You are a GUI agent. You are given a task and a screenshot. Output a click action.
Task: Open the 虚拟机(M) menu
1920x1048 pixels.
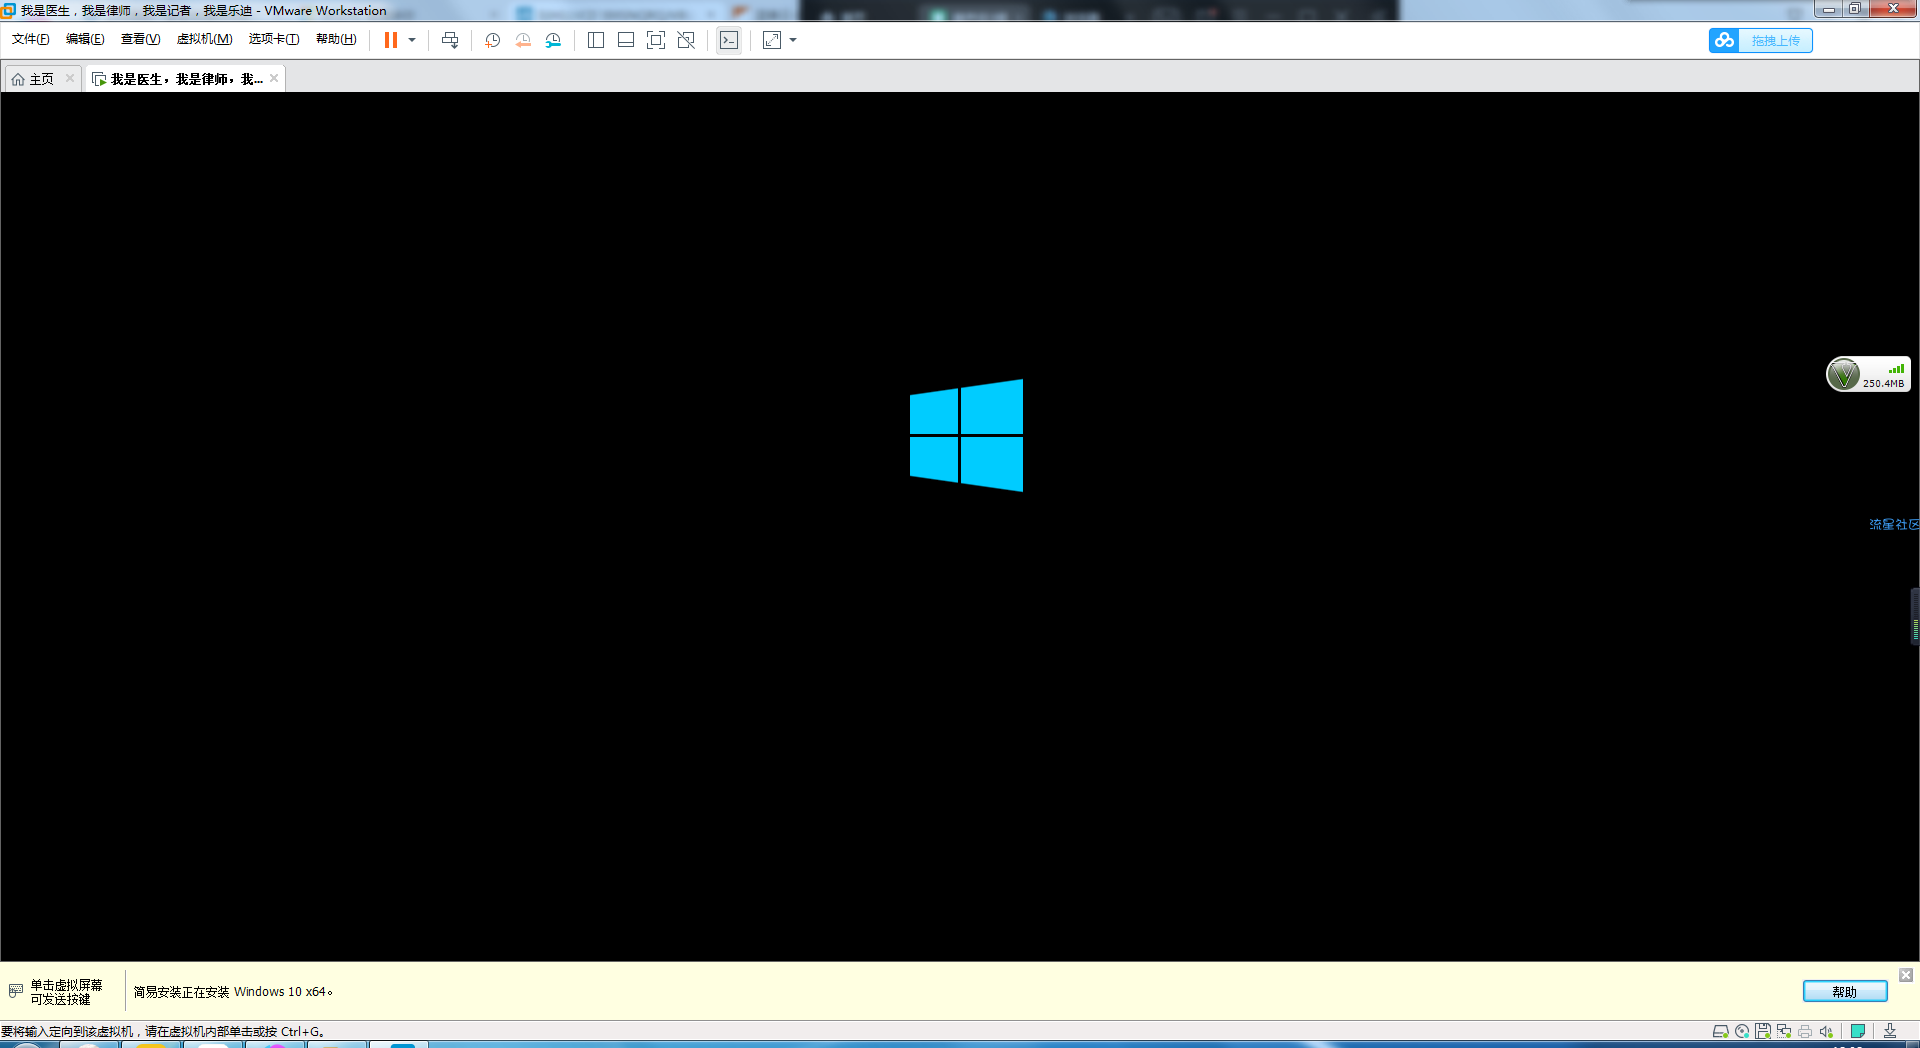pyautogui.click(x=205, y=39)
